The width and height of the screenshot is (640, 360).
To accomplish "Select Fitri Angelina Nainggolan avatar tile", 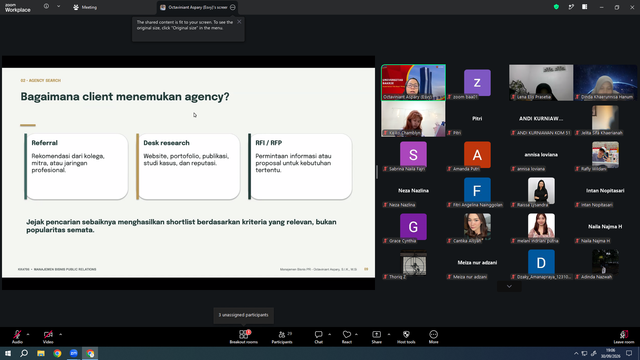I will click(477, 191).
